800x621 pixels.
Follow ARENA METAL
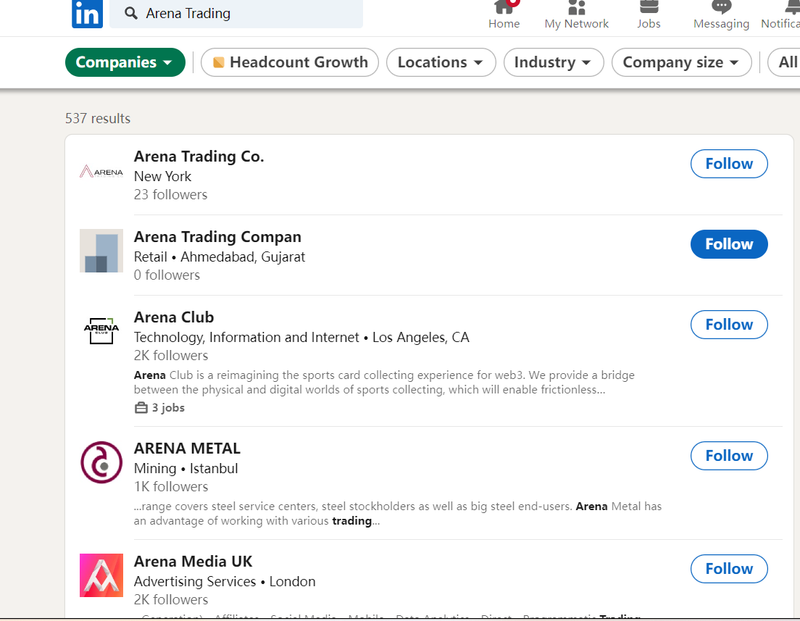pyautogui.click(x=729, y=456)
